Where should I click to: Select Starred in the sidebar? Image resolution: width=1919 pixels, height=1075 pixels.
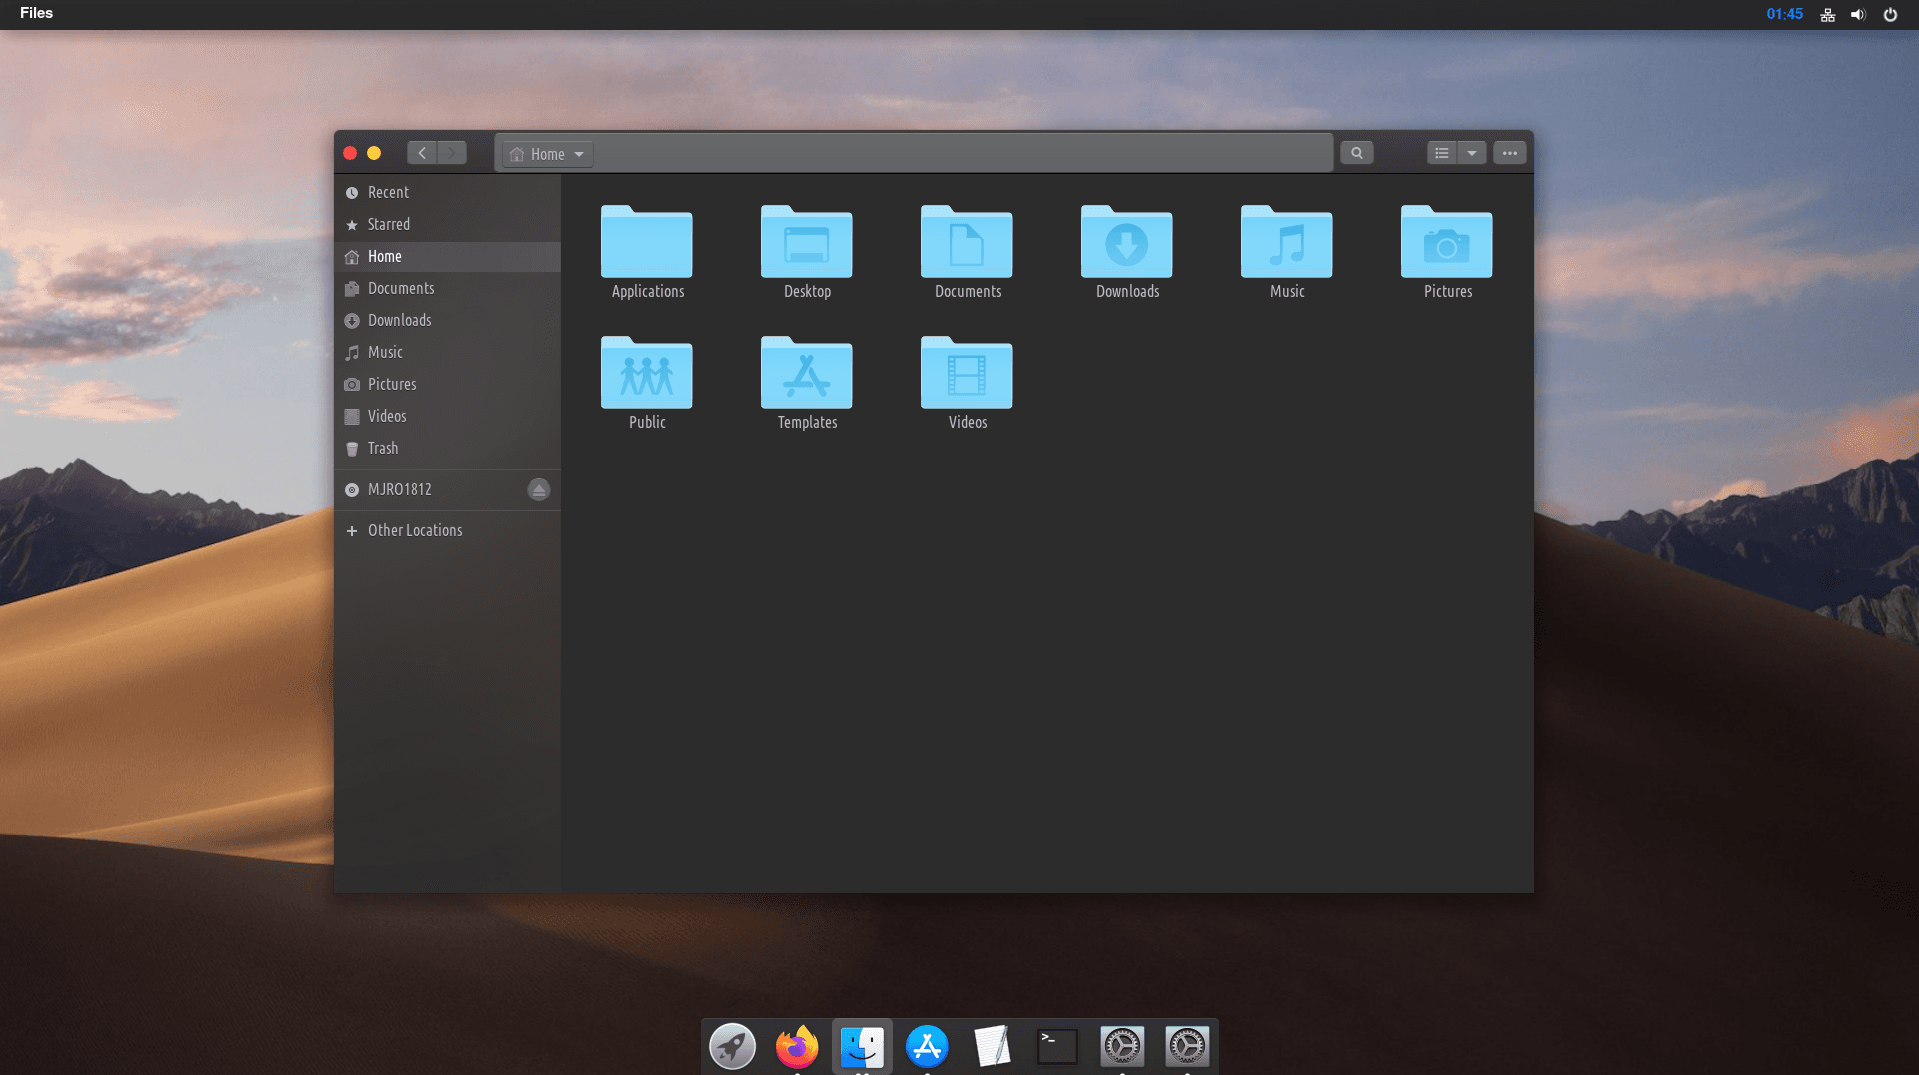[x=388, y=224]
